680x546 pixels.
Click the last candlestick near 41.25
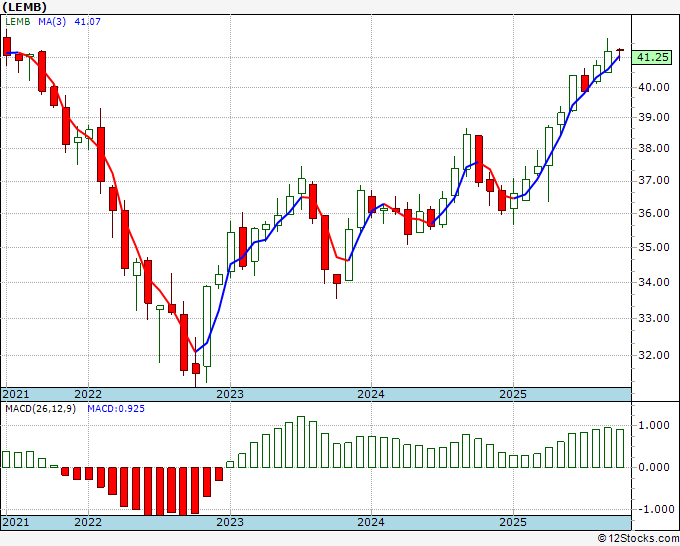click(620, 52)
